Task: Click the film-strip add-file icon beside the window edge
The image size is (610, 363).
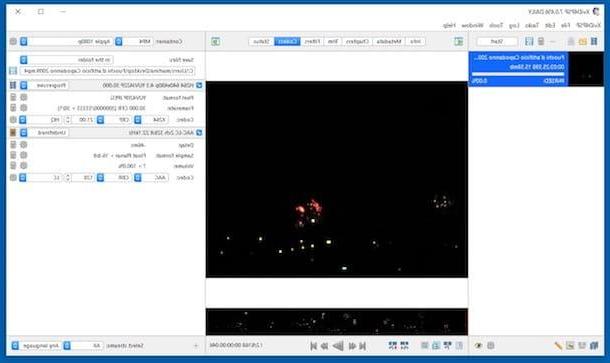Action: pyautogui.click(x=594, y=41)
